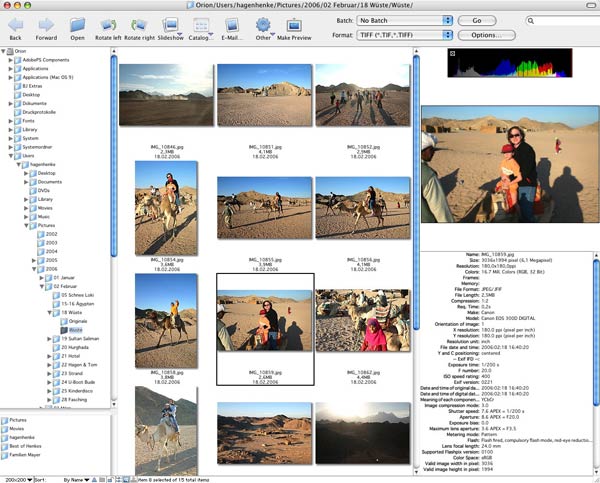Click the Orion disk icon in the tree
The width and height of the screenshot is (600, 483).
click(10, 51)
